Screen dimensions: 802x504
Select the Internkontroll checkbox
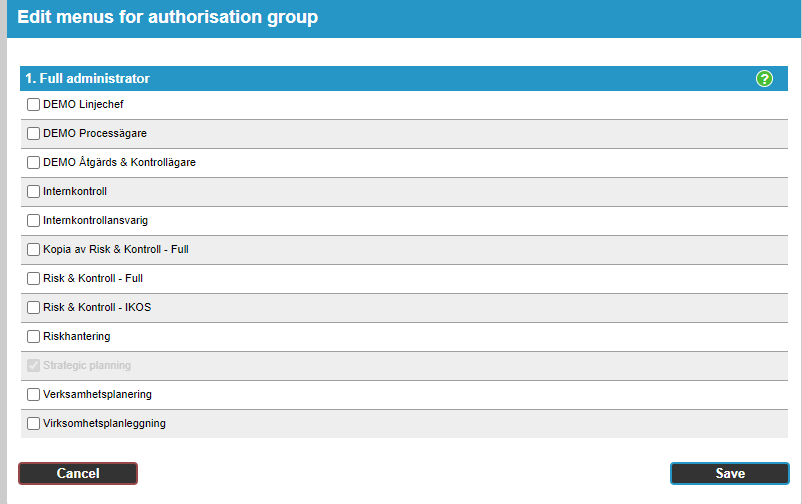coord(33,191)
